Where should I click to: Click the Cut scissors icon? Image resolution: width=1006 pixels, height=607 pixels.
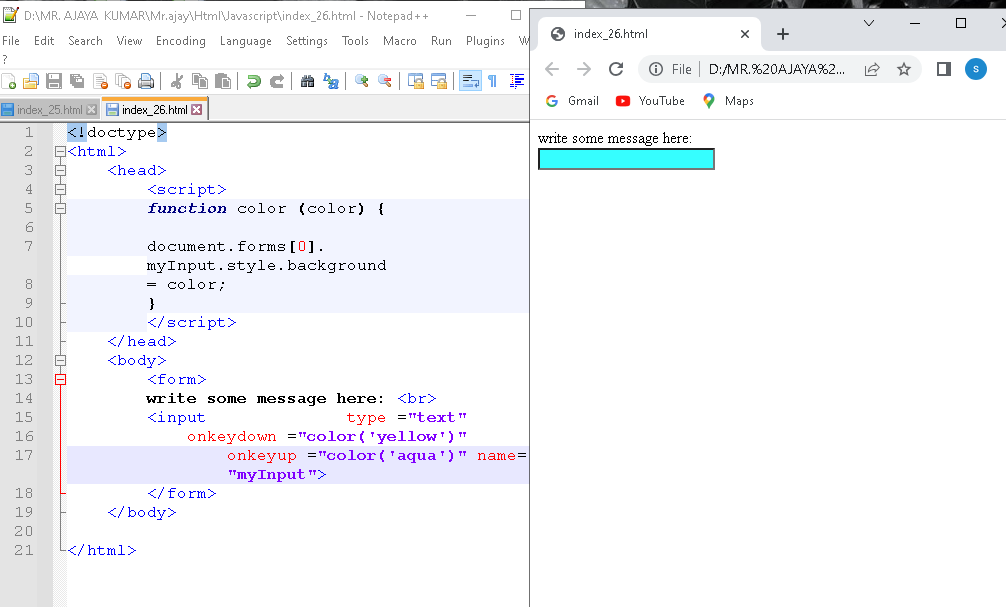tap(177, 82)
